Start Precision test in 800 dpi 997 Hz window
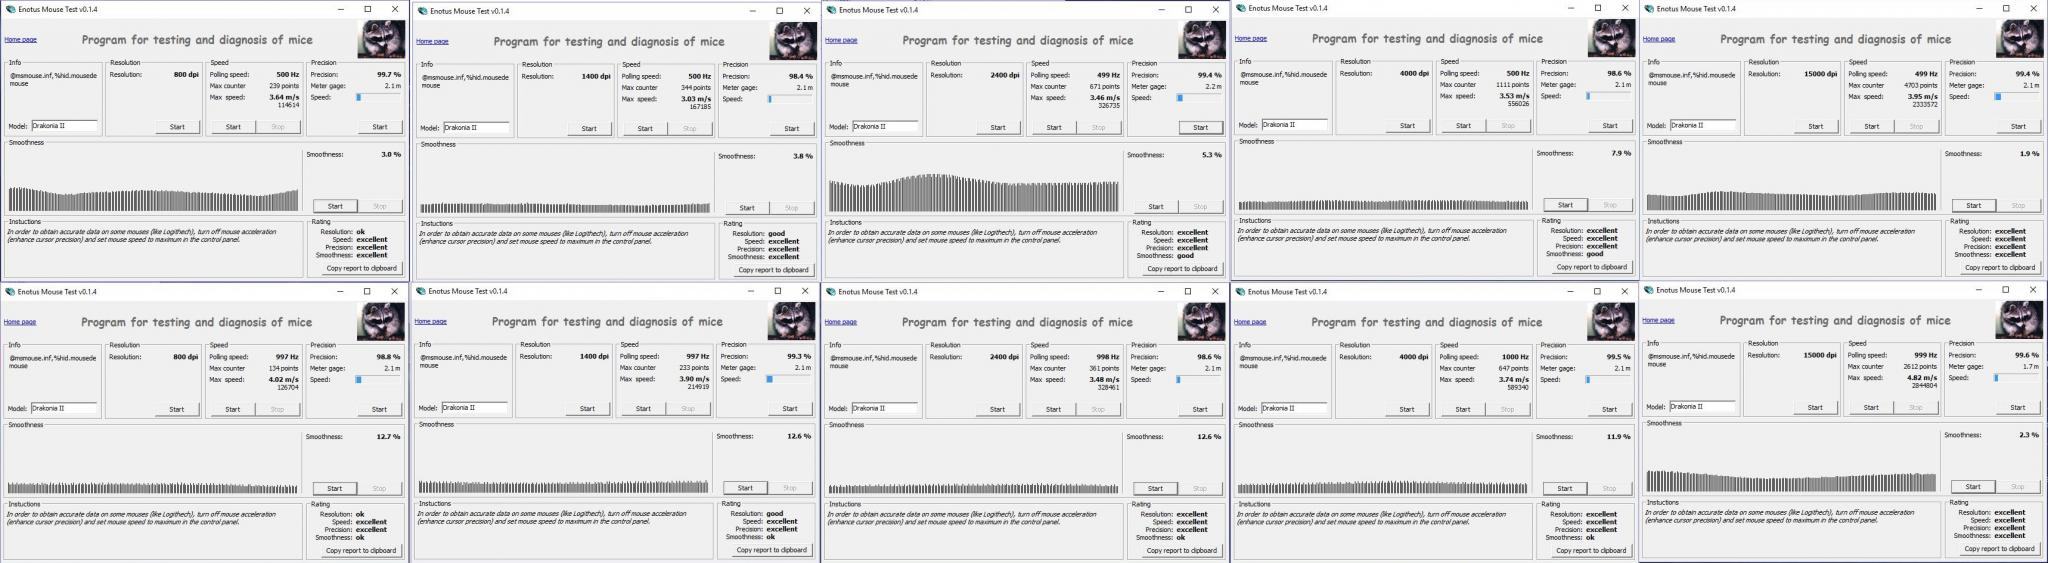 379,409
